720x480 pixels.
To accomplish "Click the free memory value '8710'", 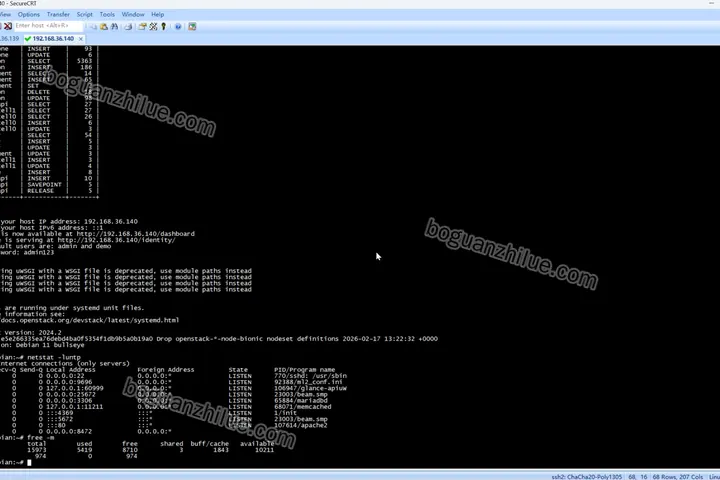I will pyautogui.click(x=130, y=450).
